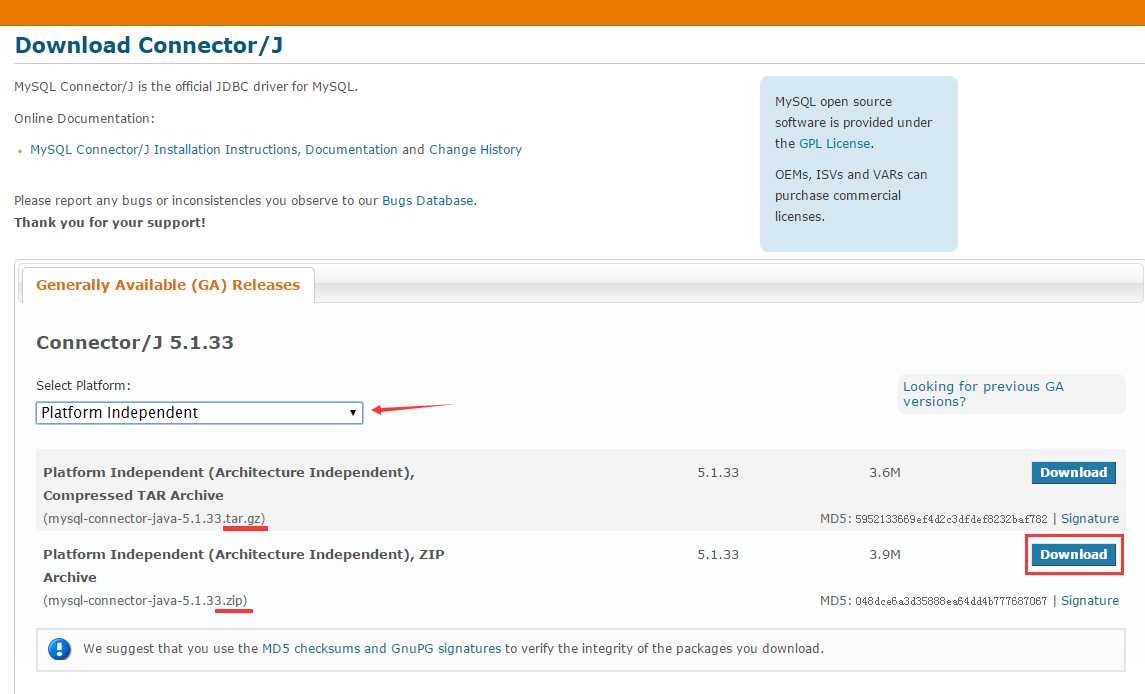Select filename mysql-connector-java-5.1.33.zip text
This screenshot has height=694, width=1145.
pyautogui.click(x=145, y=600)
